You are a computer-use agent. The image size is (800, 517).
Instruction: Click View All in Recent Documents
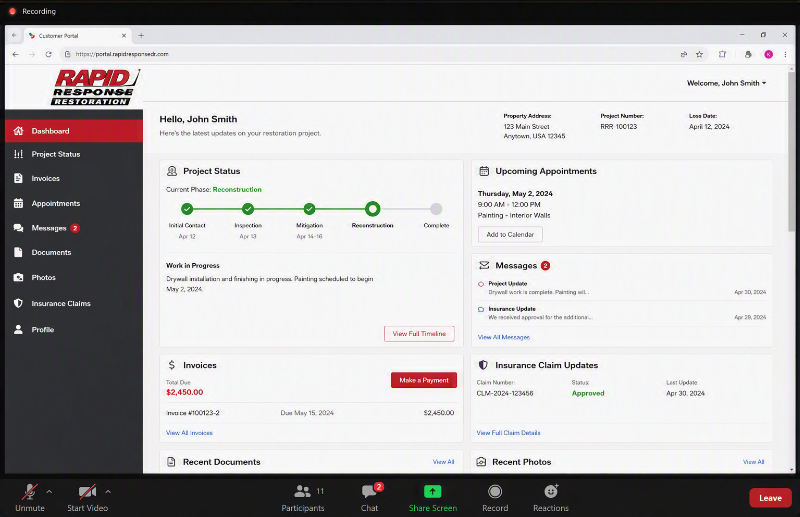443,462
